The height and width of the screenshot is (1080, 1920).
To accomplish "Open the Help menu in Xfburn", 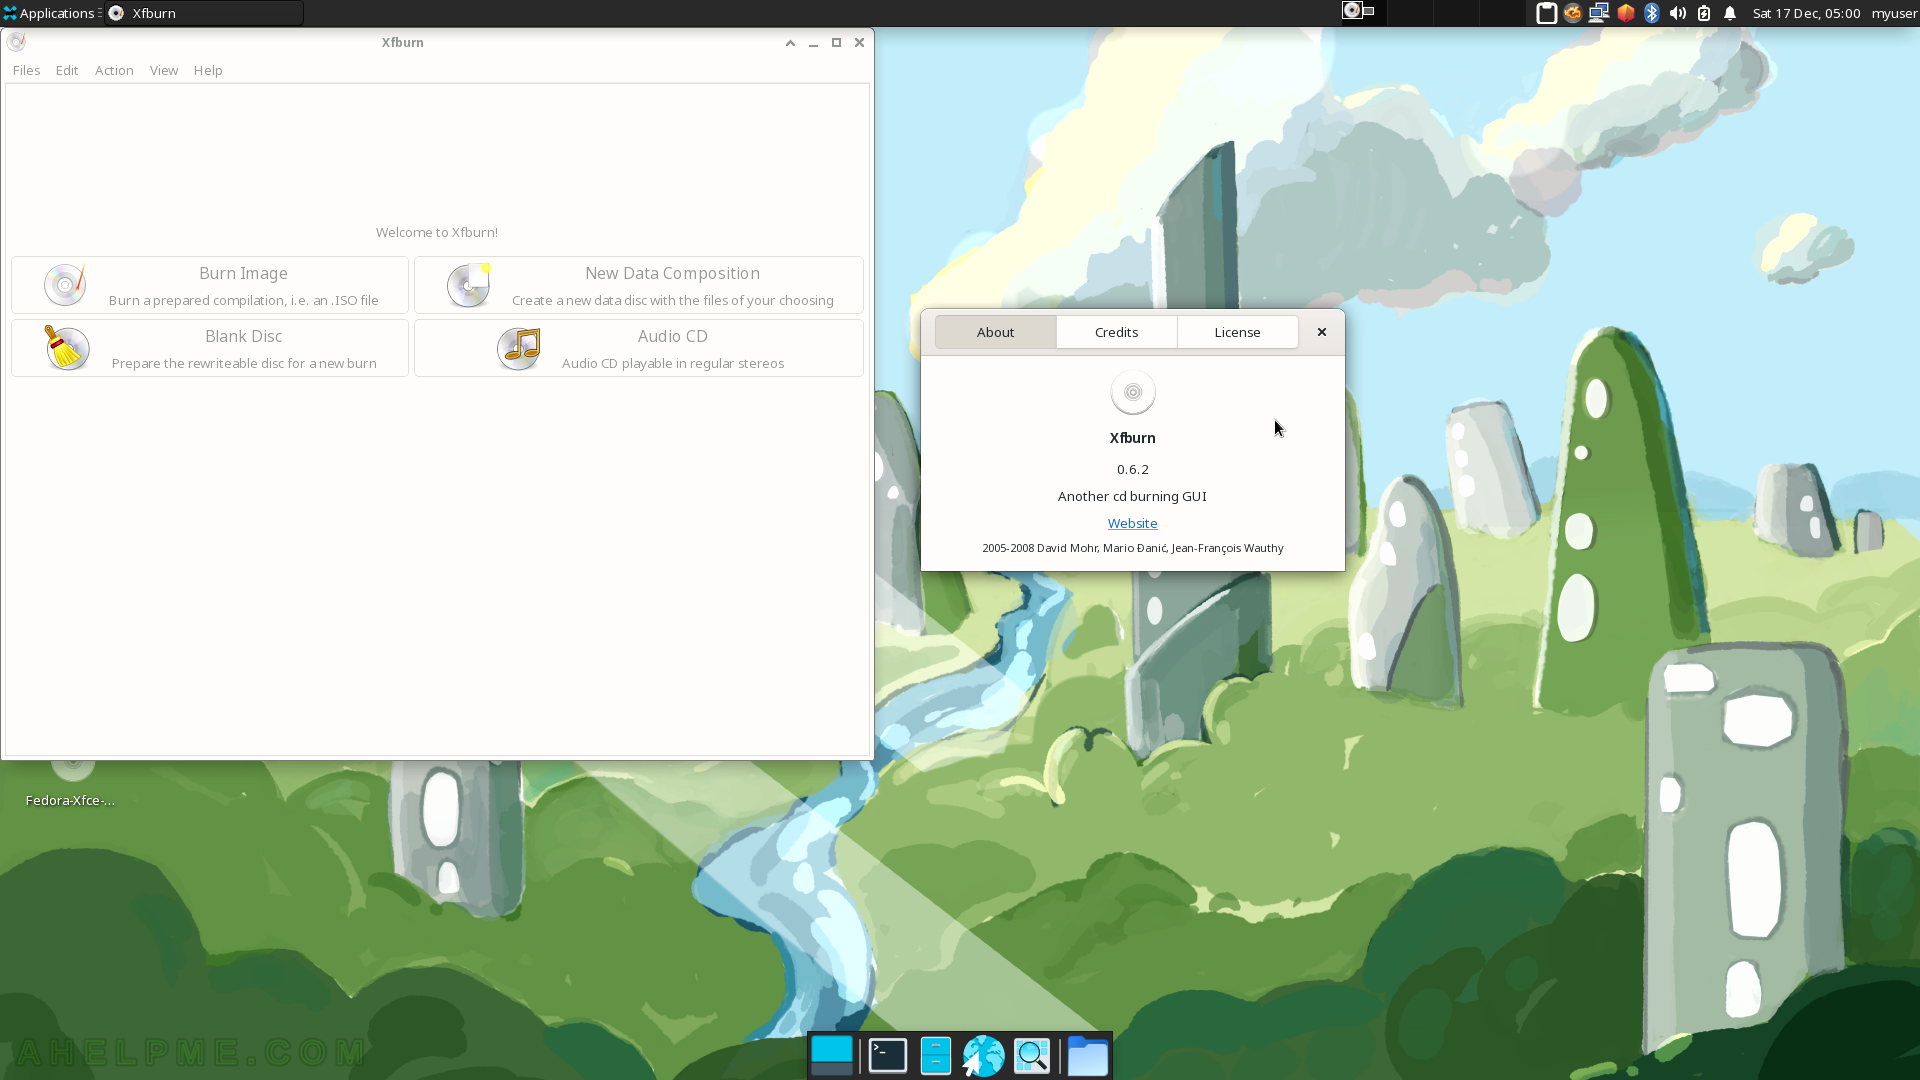I will pos(208,70).
